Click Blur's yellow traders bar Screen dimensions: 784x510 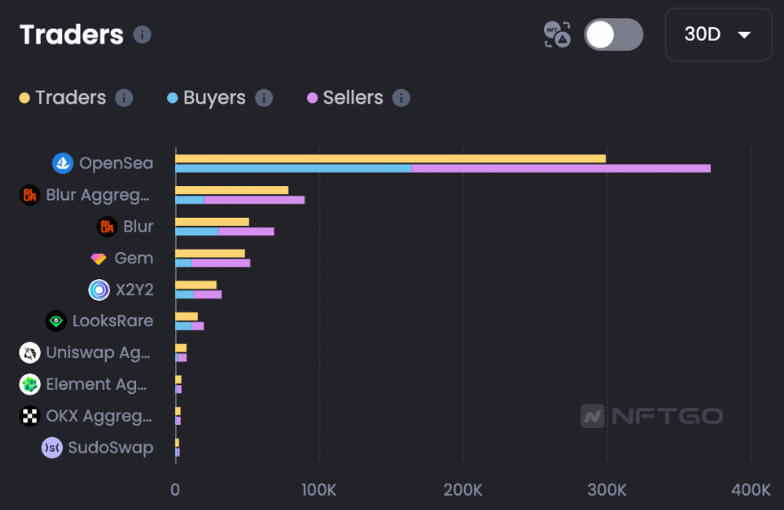point(212,222)
